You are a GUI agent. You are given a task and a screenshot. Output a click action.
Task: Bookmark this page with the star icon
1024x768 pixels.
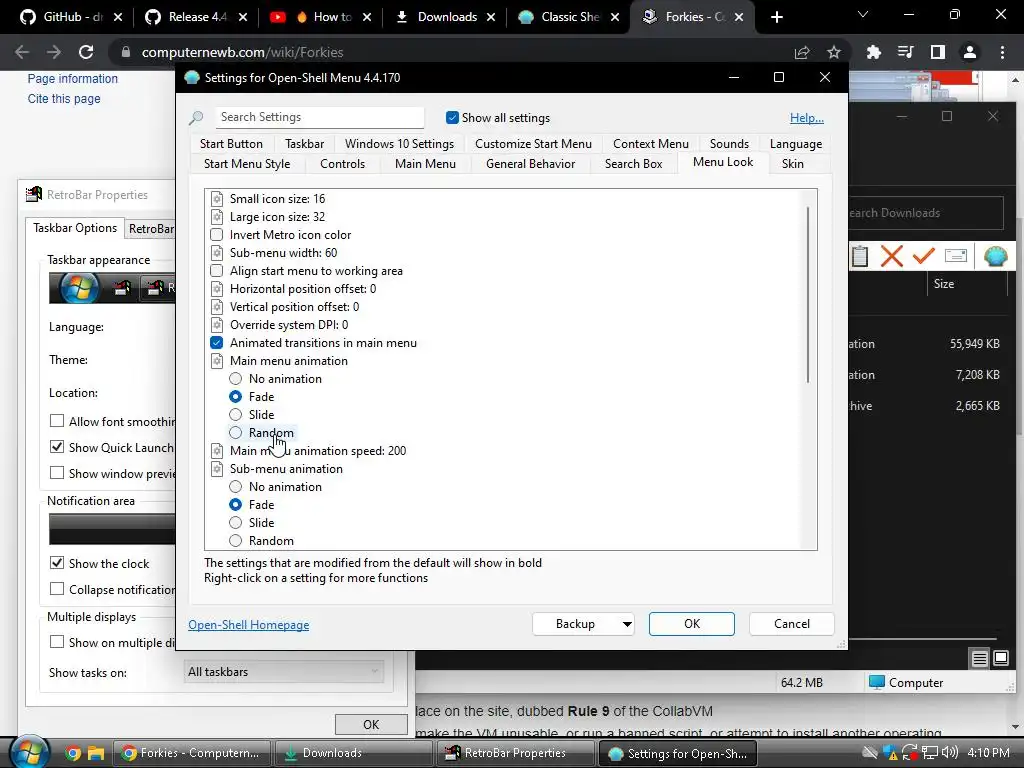tap(834, 52)
